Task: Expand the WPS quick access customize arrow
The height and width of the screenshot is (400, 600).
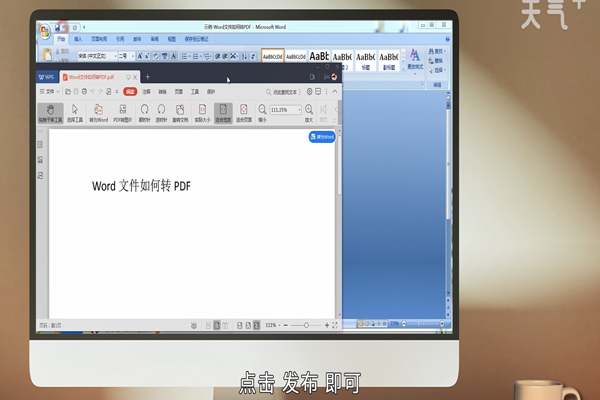Action: [x=117, y=91]
